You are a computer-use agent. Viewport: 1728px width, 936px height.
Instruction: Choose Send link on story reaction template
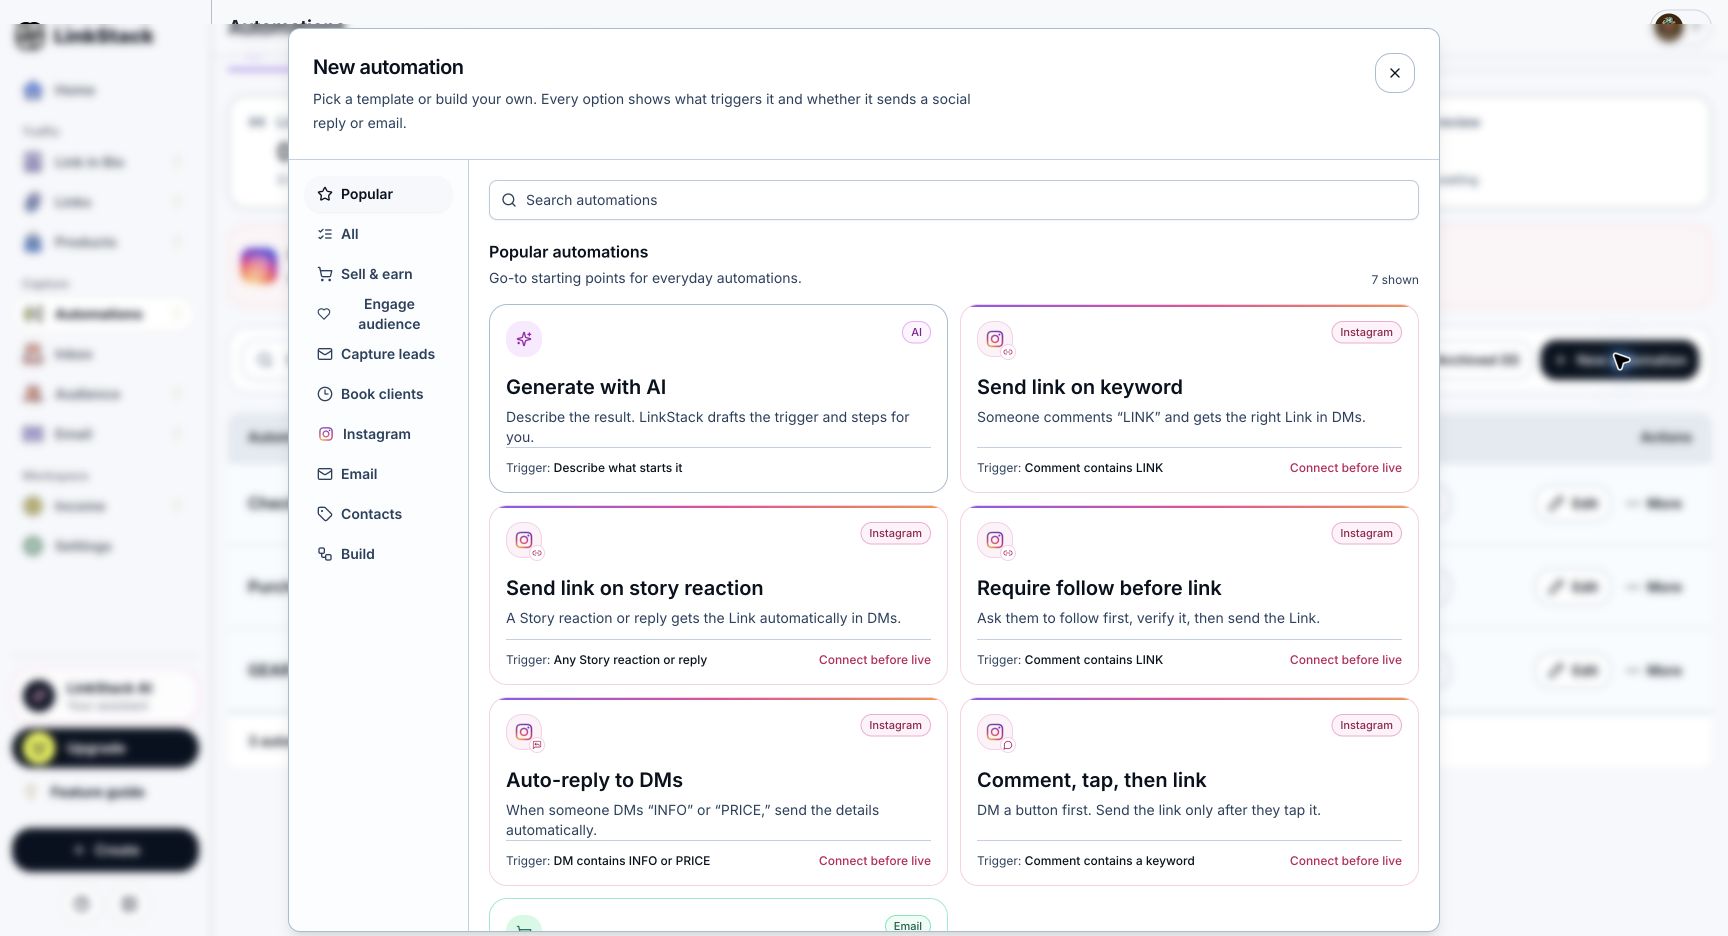tap(718, 595)
